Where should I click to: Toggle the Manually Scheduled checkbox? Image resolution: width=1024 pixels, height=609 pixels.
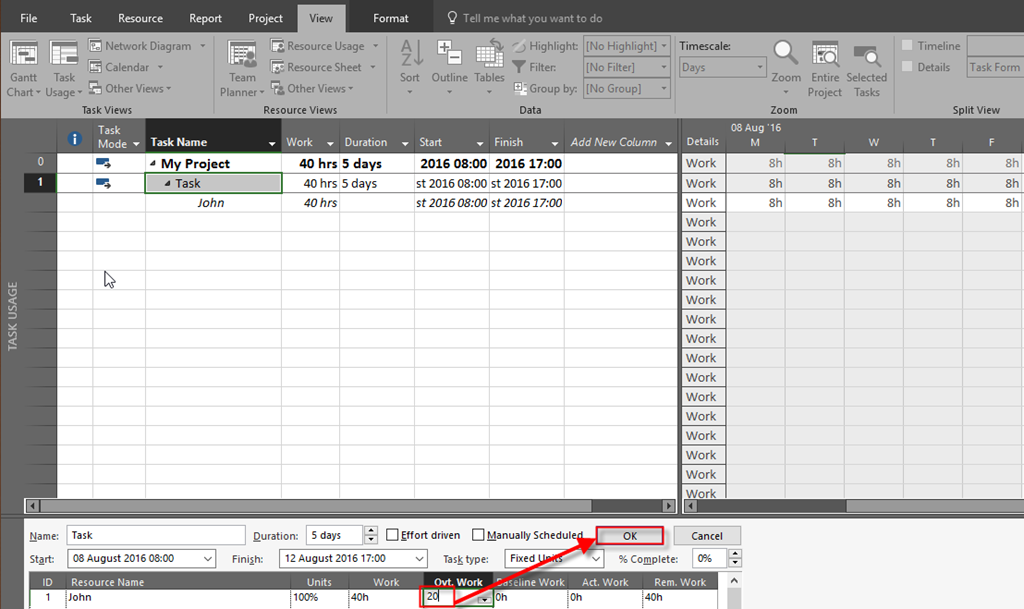click(478, 536)
